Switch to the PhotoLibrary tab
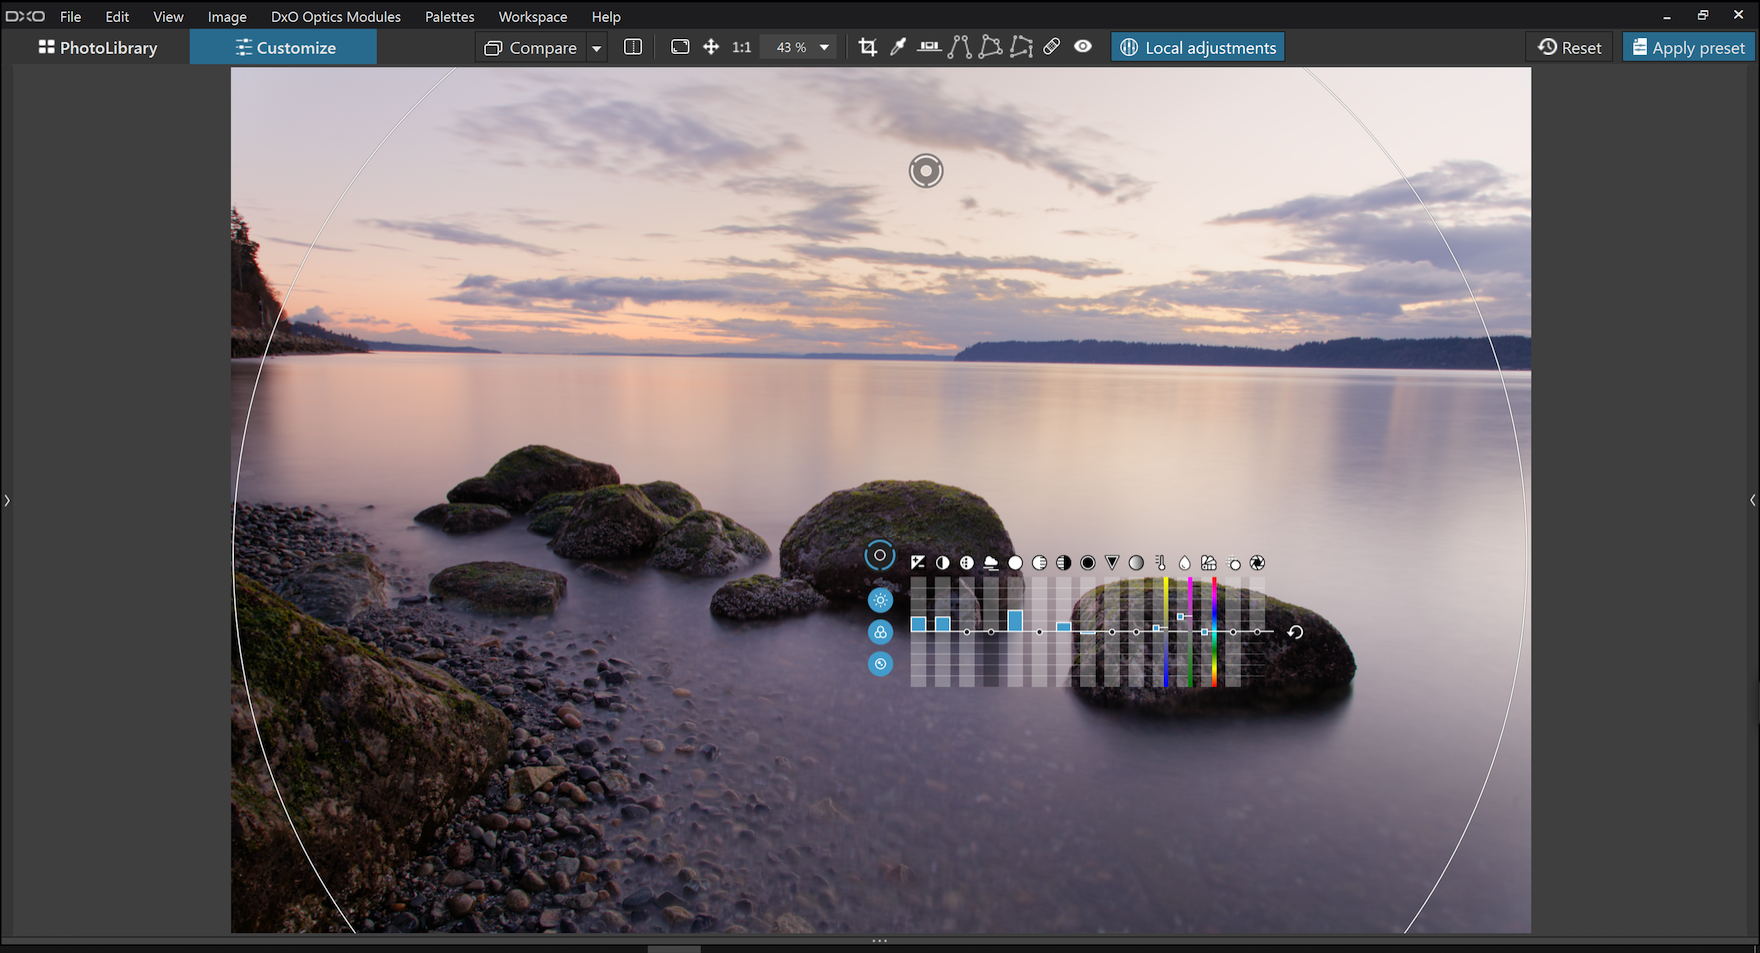The height and width of the screenshot is (953, 1760). point(98,47)
